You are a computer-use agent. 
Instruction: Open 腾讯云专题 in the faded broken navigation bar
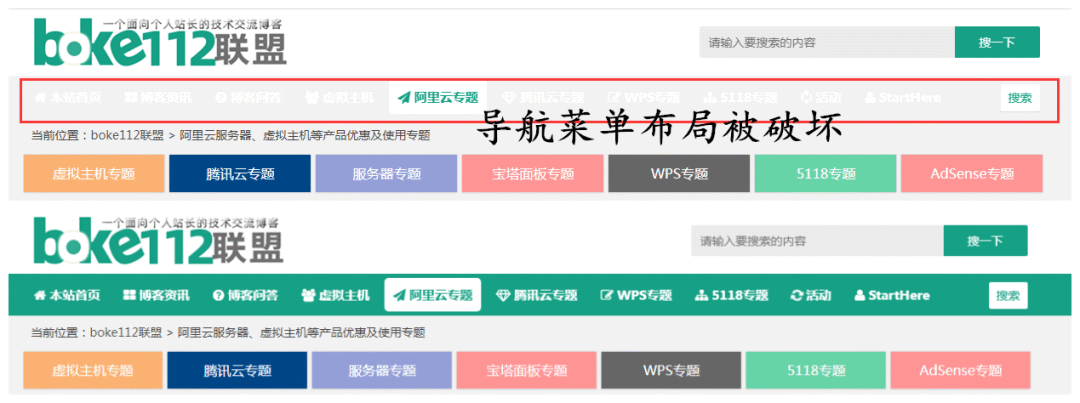(x=543, y=97)
